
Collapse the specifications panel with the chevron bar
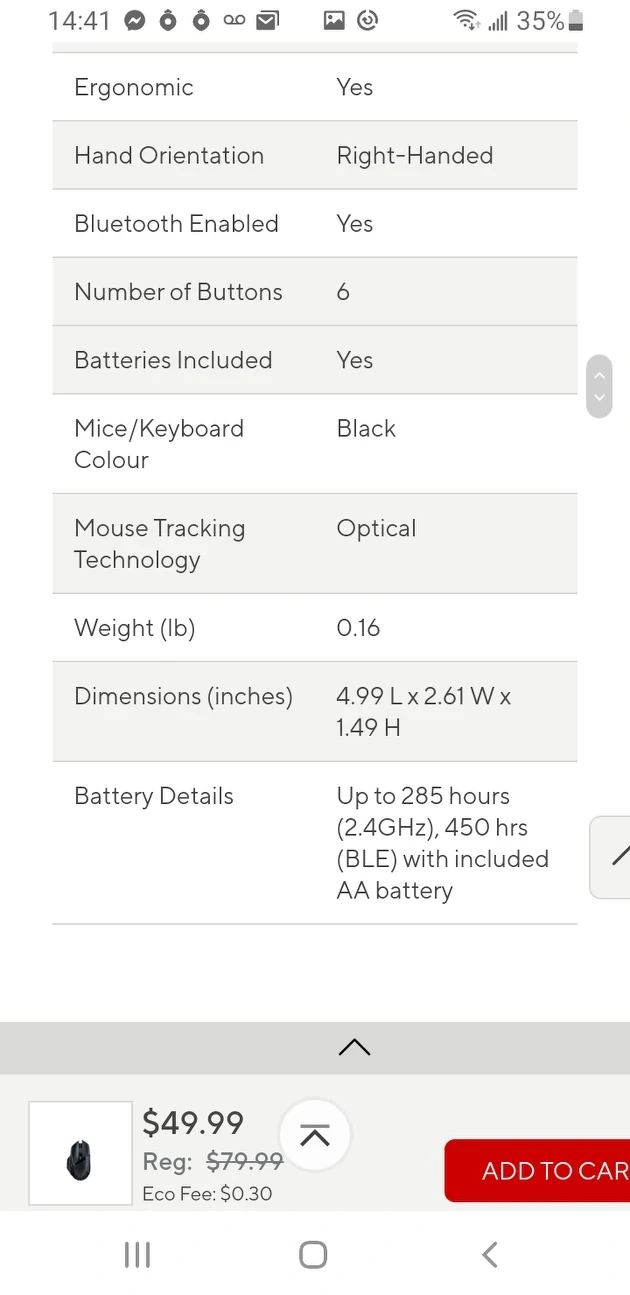[354, 1047]
